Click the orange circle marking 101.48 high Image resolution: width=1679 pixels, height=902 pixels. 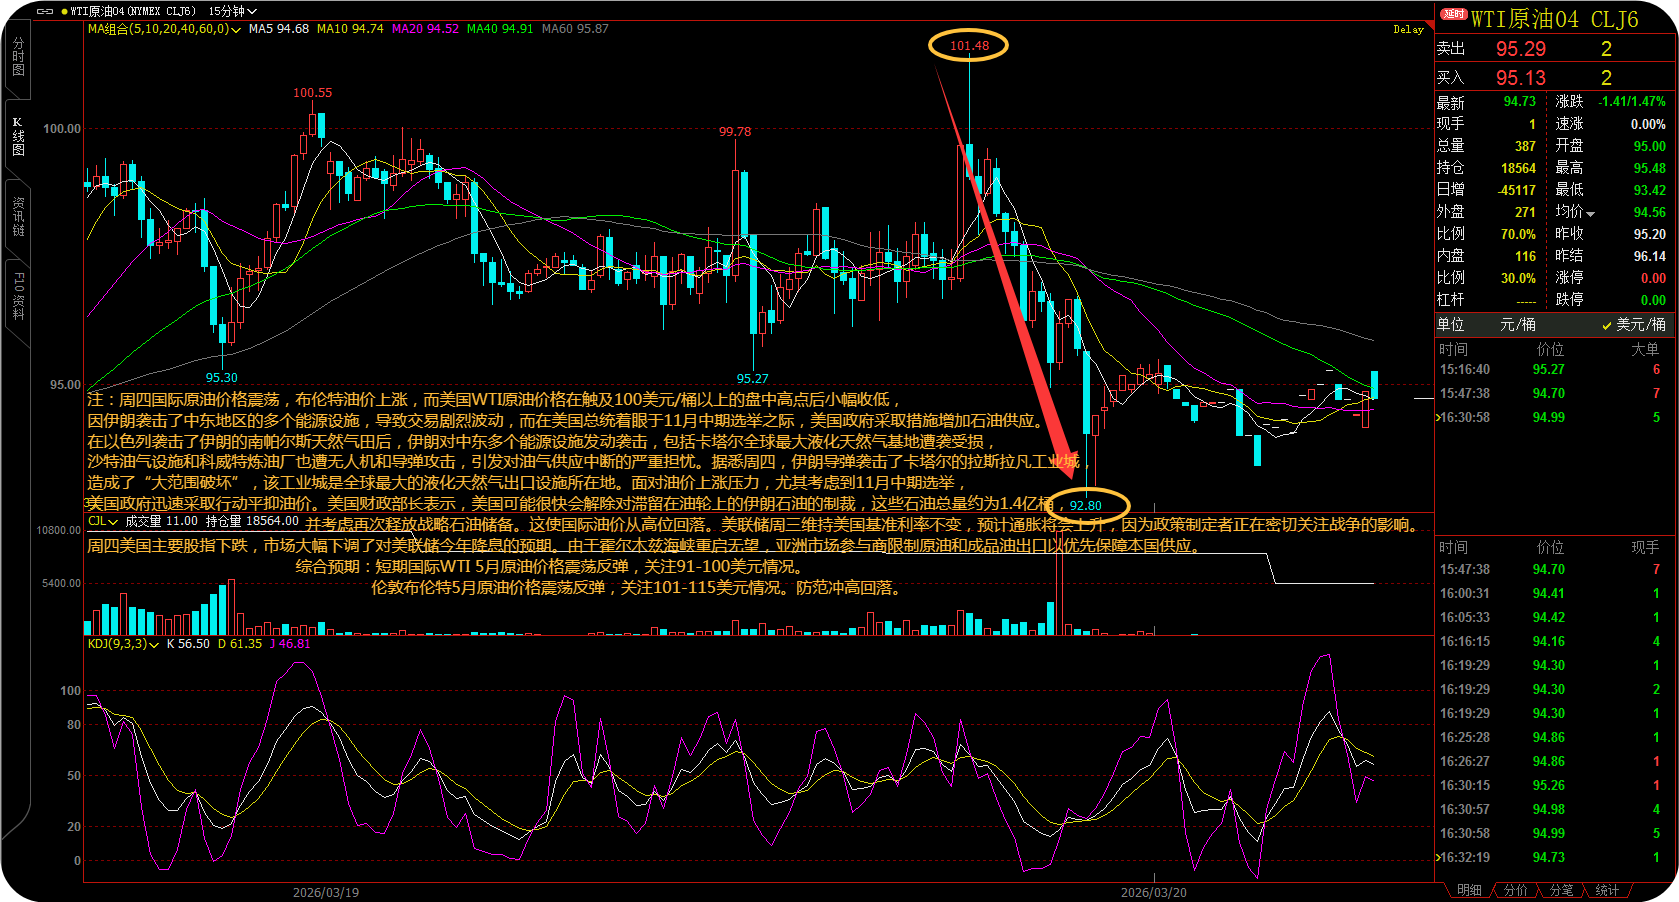pyautogui.click(x=968, y=45)
